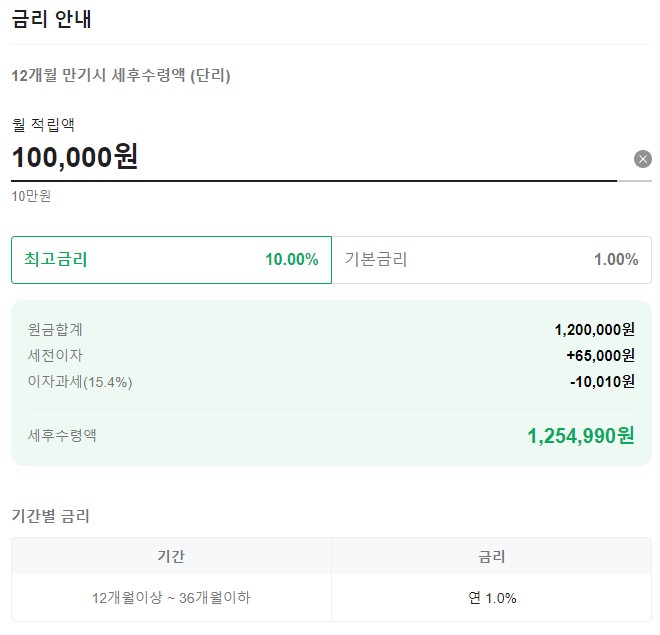Click the 기간 column header
Image resolution: width=660 pixels, height=635 pixels.
tap(171, 556)
